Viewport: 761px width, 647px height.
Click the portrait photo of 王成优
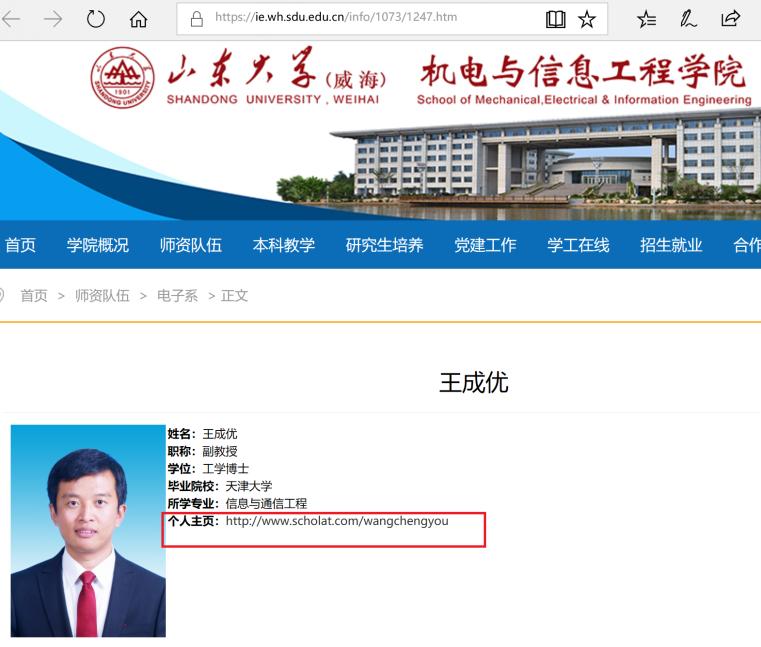[x=88, y=531]
